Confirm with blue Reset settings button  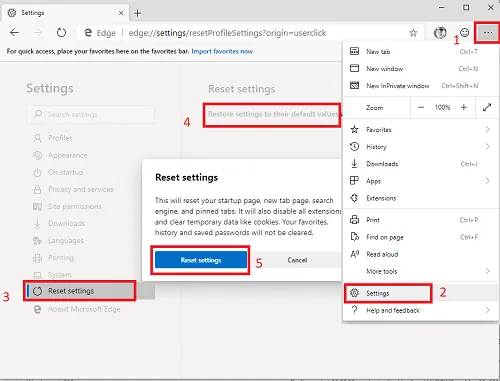(201, 260)
